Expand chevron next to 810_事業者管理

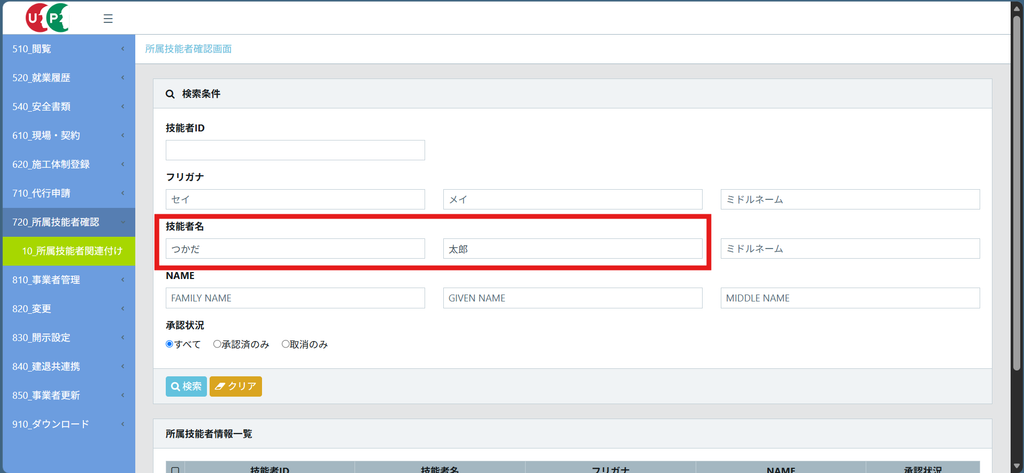[123, 280]
